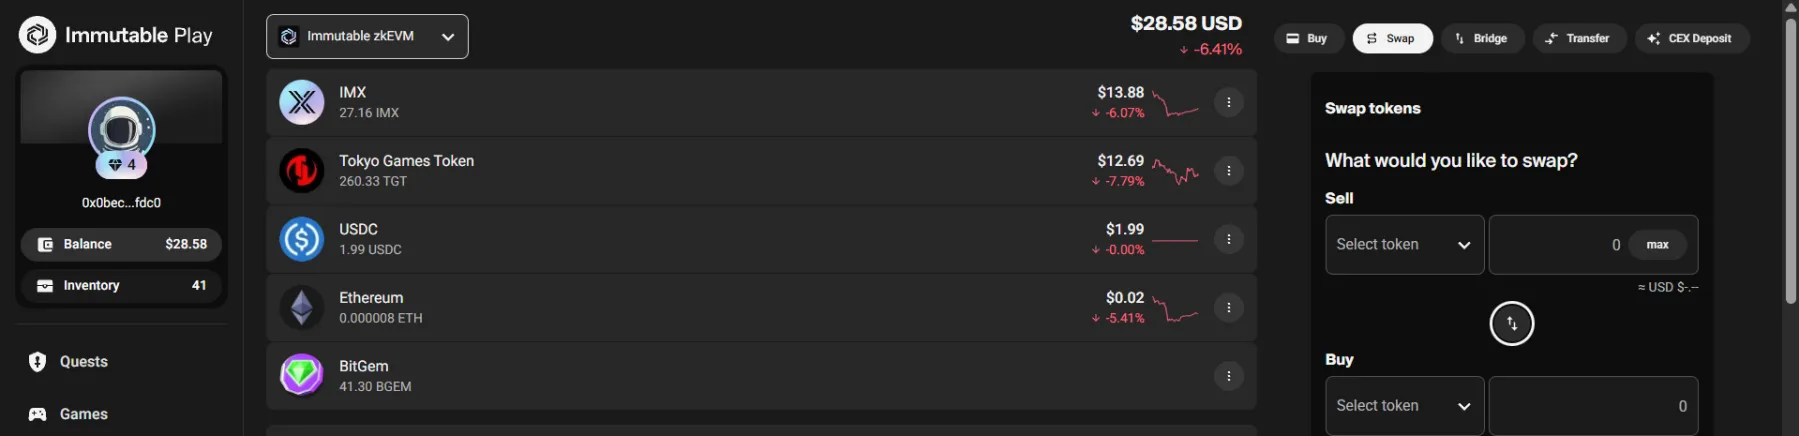Viewport: 1799px width, 436px height.
Task: Open the Sell token selector
Action: (1404, 245)
